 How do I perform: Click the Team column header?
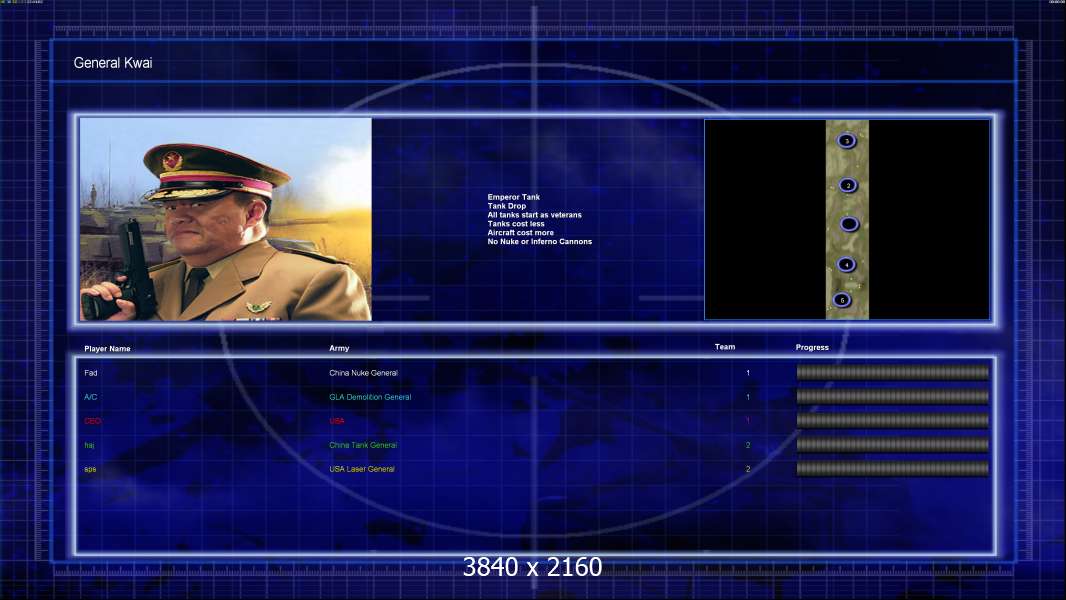click(x=725, y=347)
